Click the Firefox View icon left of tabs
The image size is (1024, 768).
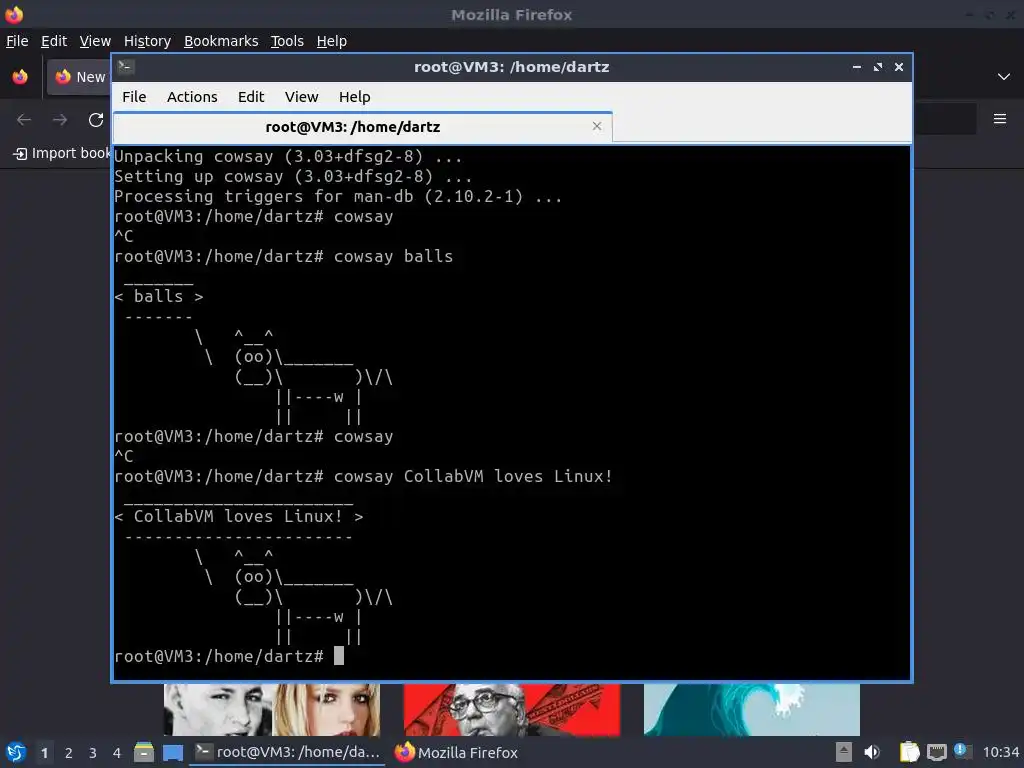pos(20,77)
